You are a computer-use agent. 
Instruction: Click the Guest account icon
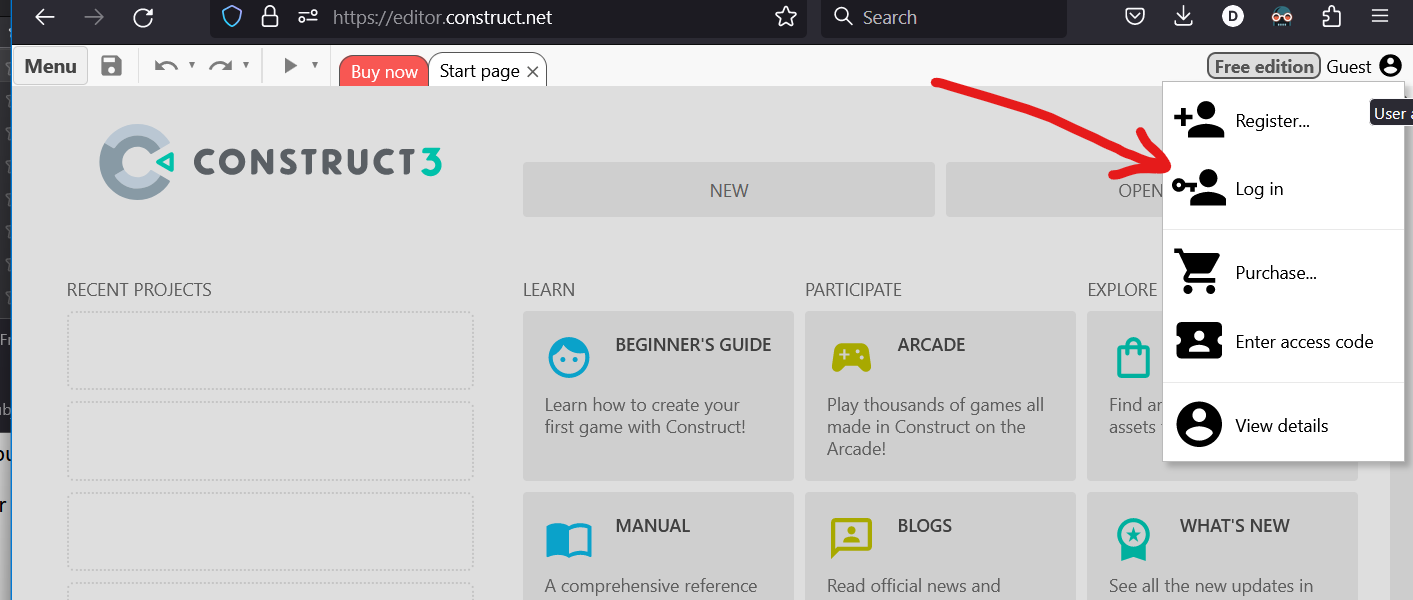[1390, 65]
